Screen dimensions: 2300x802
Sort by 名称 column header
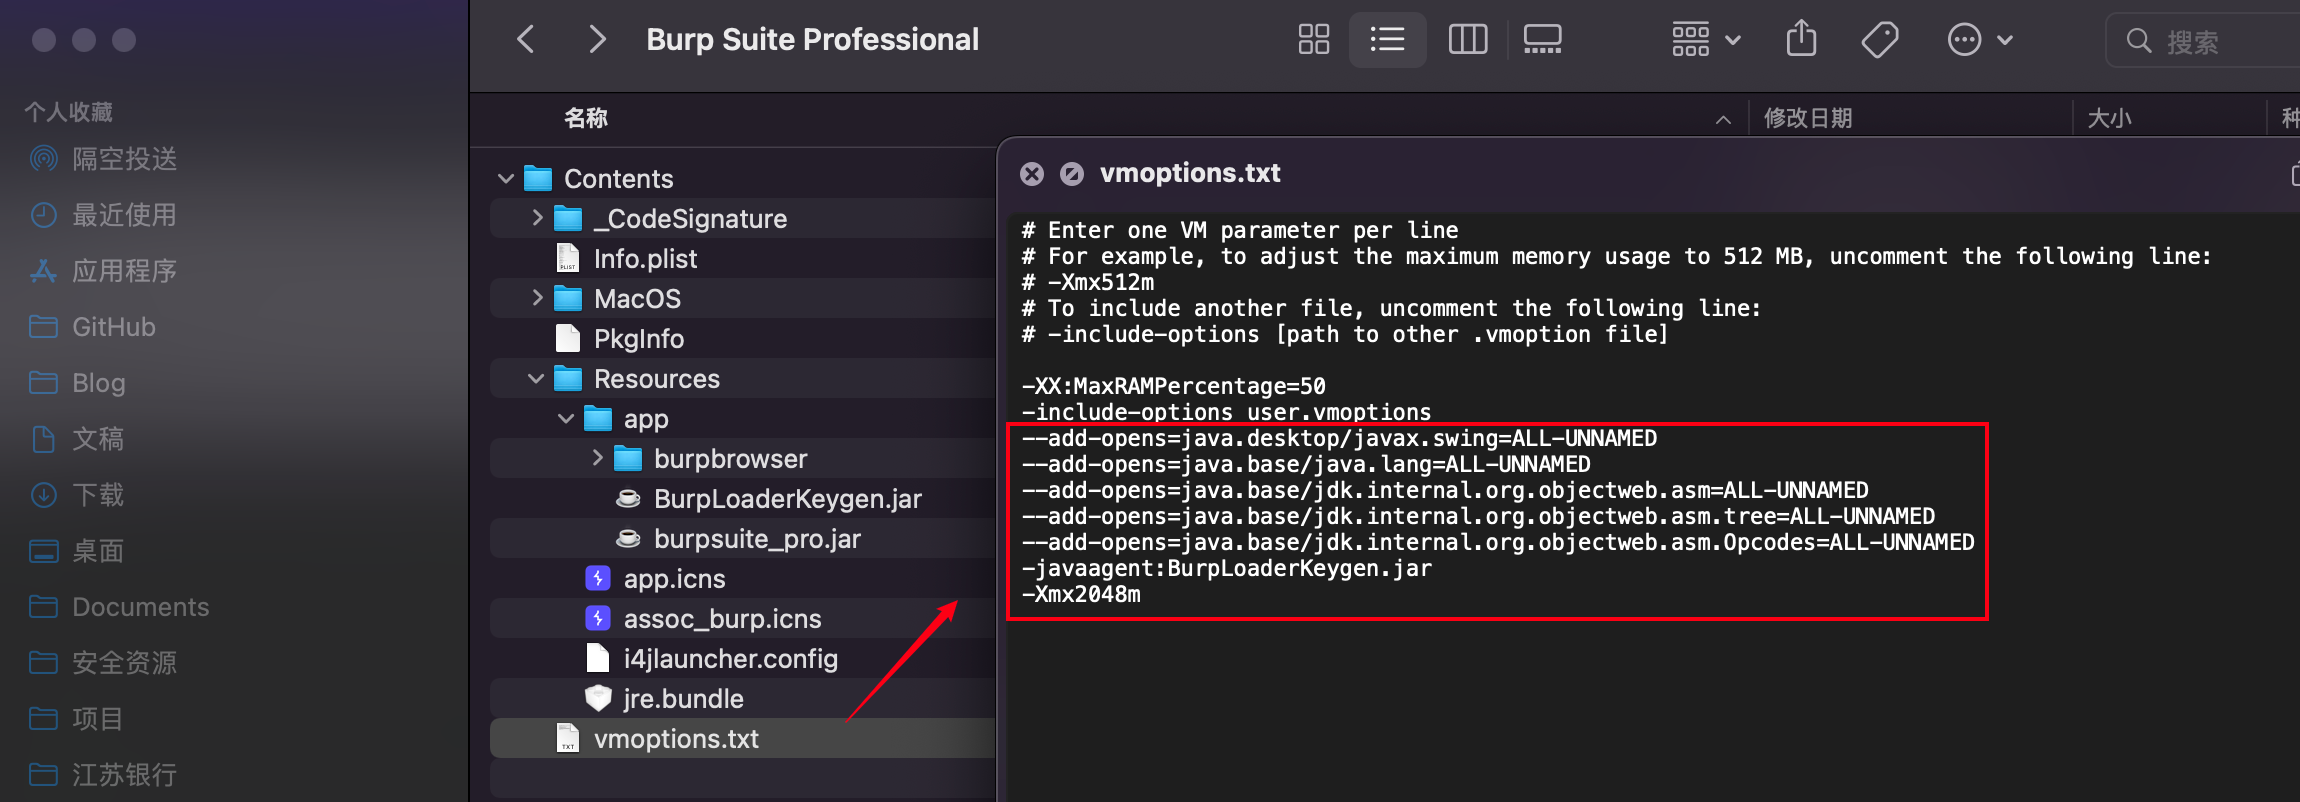[586, 118]
